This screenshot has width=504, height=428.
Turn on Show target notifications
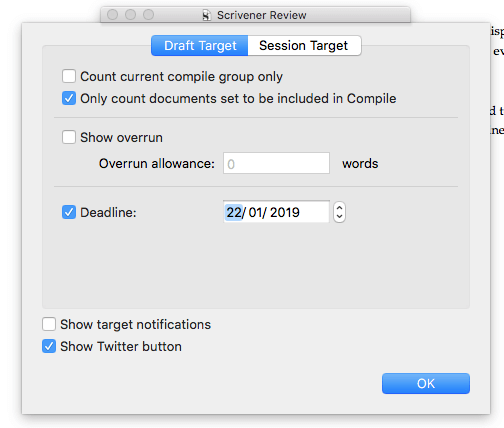49,324
